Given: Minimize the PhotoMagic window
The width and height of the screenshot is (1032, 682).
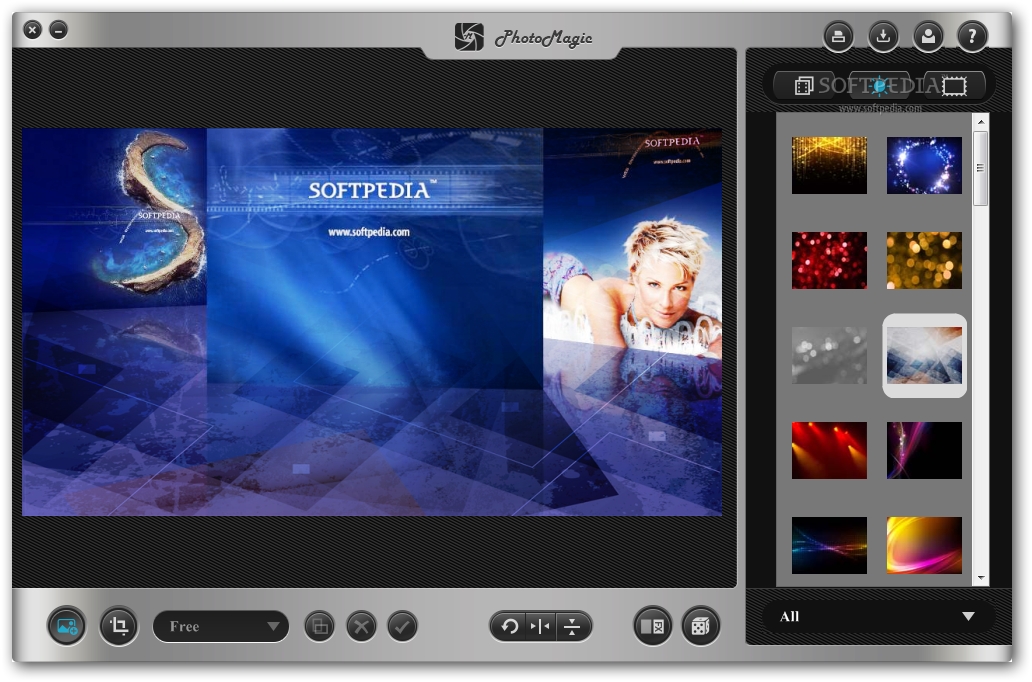Looking at the screenshot, I should coord(59,30).
